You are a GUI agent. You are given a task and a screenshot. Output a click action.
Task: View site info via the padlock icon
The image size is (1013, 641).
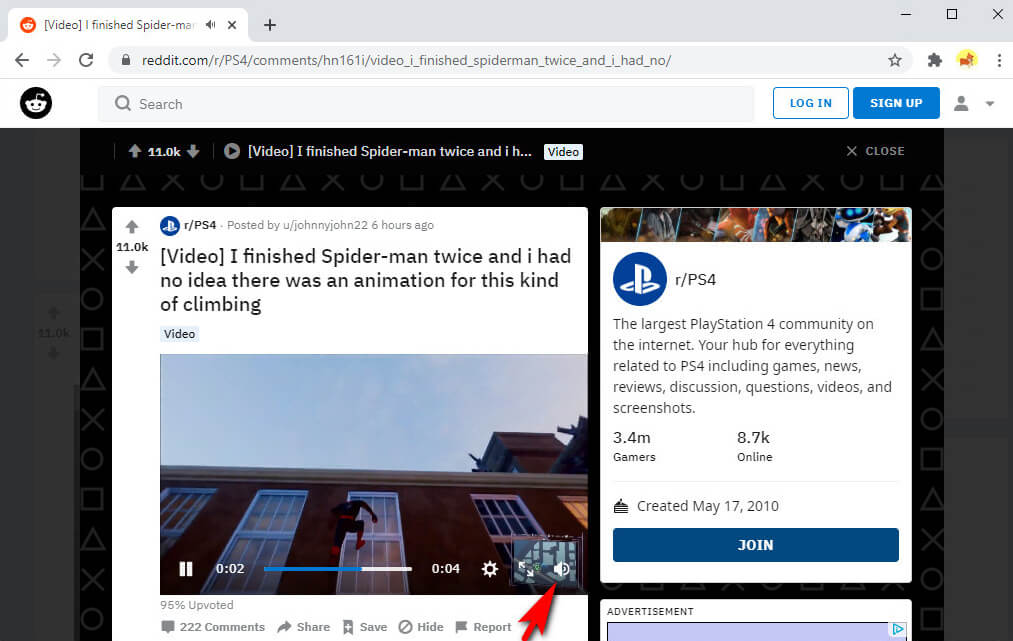[x=126, y=60]
